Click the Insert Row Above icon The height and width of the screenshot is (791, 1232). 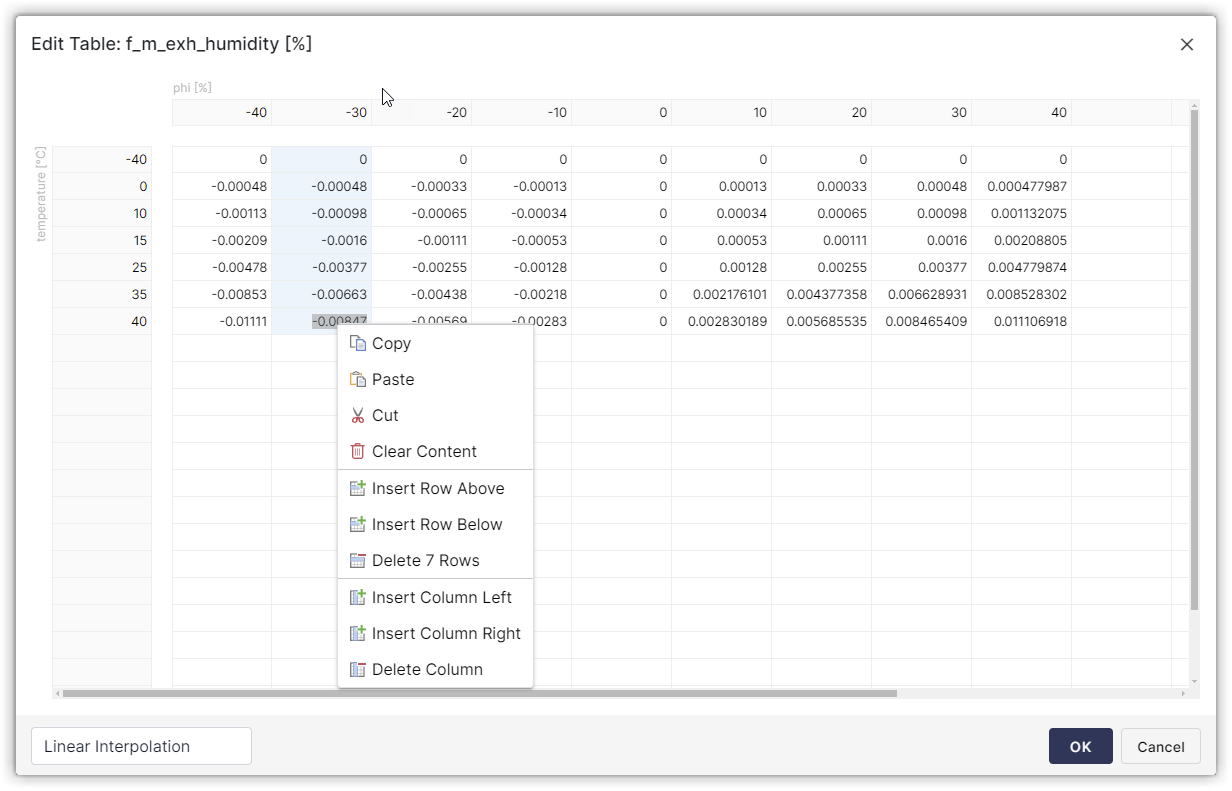[358, 488]
